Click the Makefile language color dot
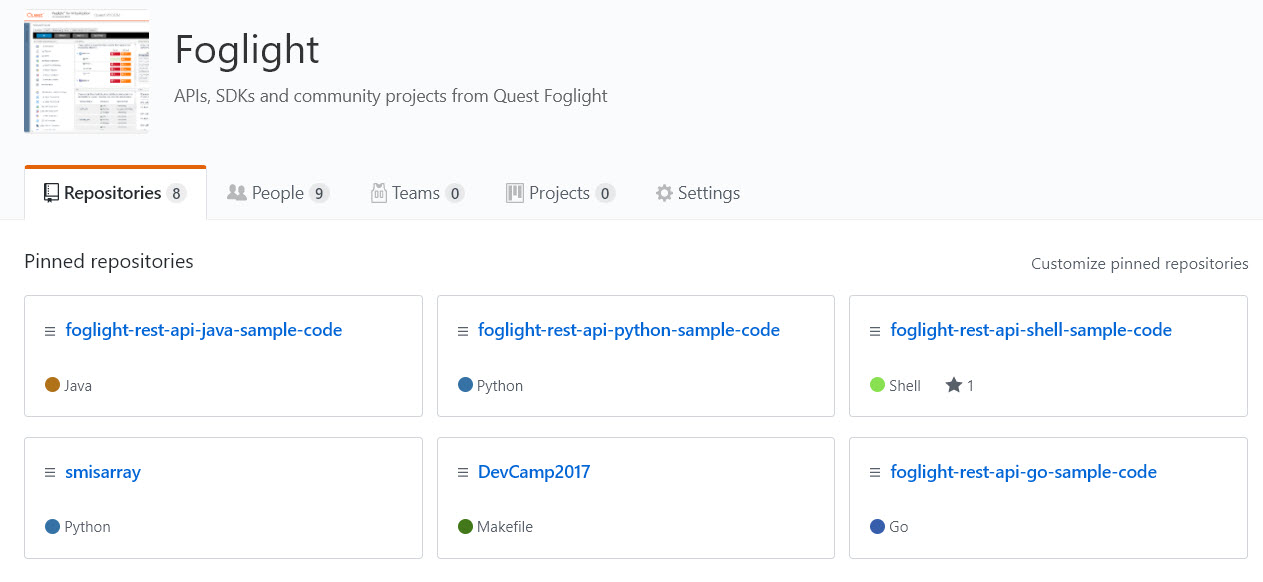 [x=465, y=526]
